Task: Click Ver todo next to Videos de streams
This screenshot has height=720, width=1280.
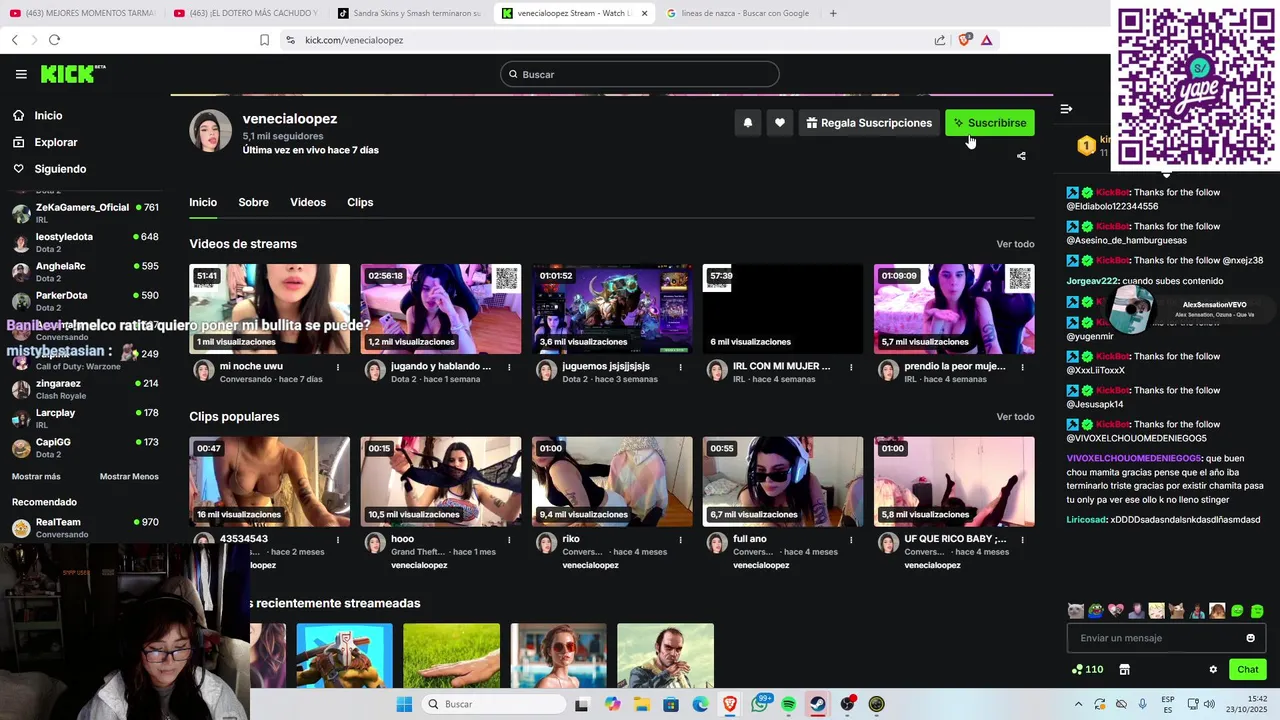Action: pos(1015,244)
